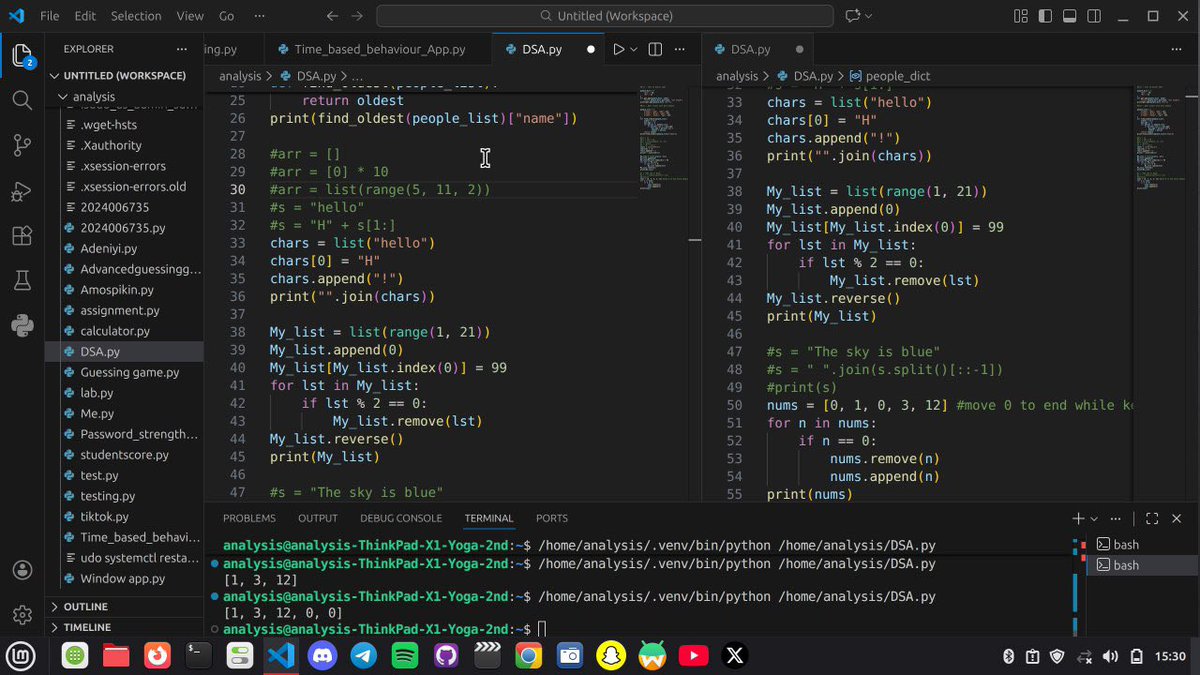Maximize the terminal panel size

(1152, 518)
